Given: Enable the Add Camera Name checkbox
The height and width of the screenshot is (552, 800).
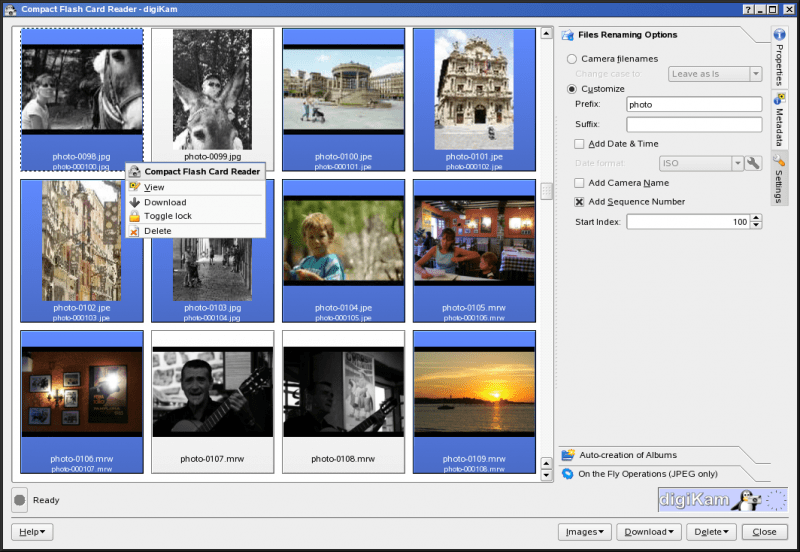Looking at the screenshot, I should point(579,183).
